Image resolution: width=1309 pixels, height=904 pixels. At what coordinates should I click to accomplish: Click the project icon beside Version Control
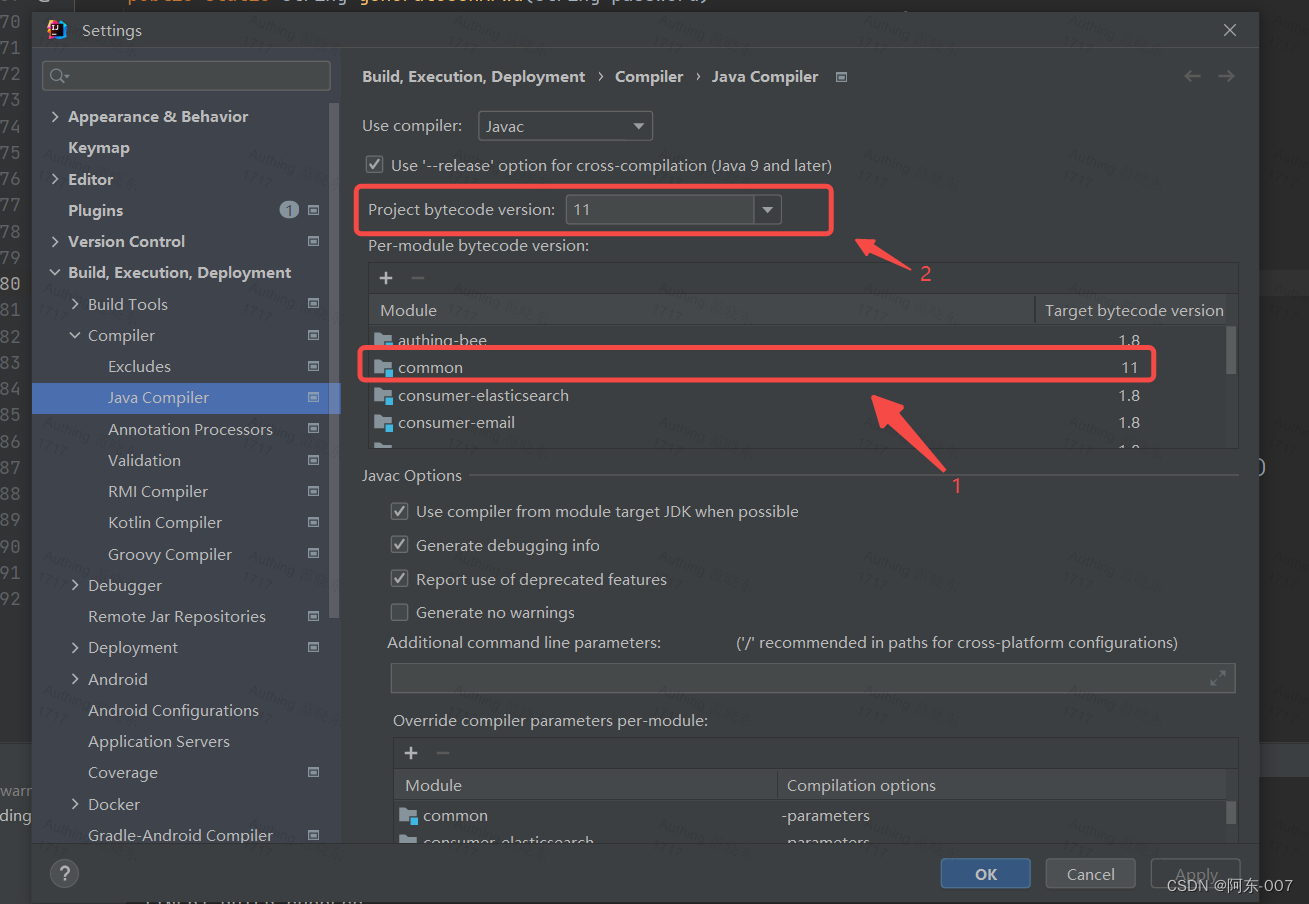pos(313,241)
